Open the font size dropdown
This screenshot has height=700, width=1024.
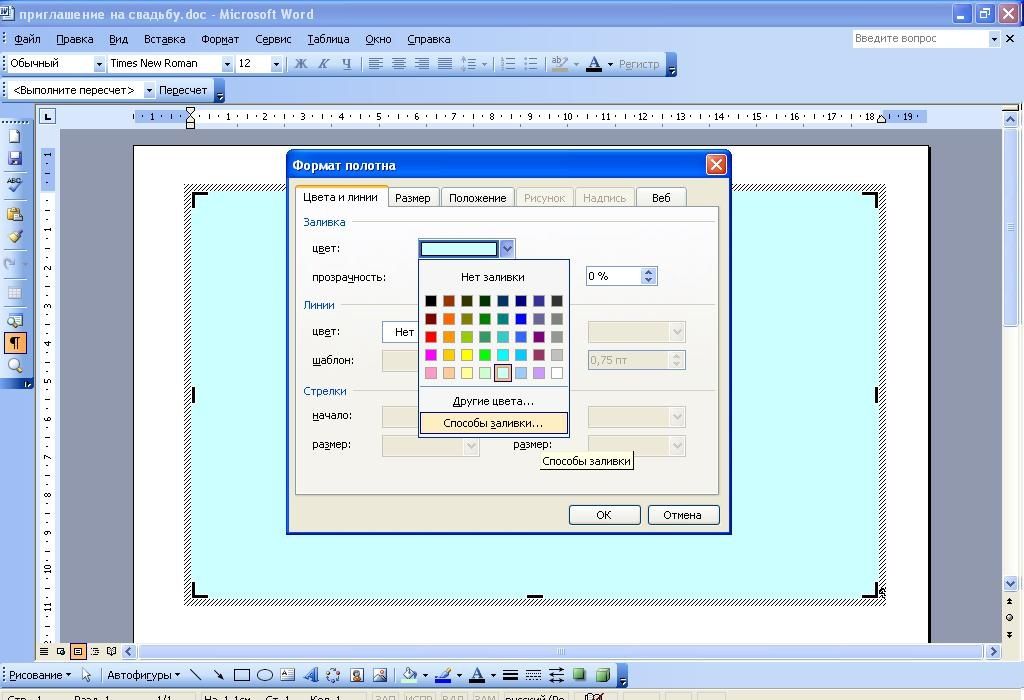[x=276, y=64]
